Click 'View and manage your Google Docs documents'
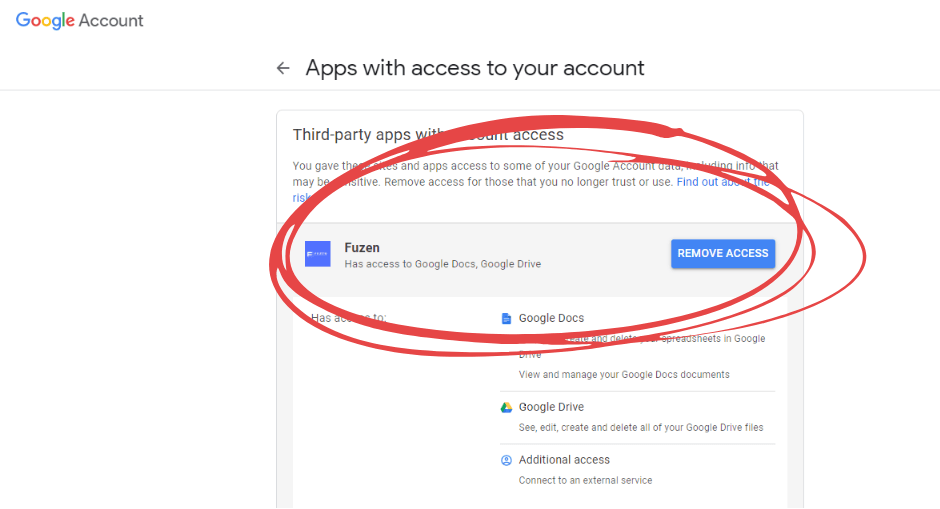The height and width of the screenshot is (509, 940). point(624,375)
